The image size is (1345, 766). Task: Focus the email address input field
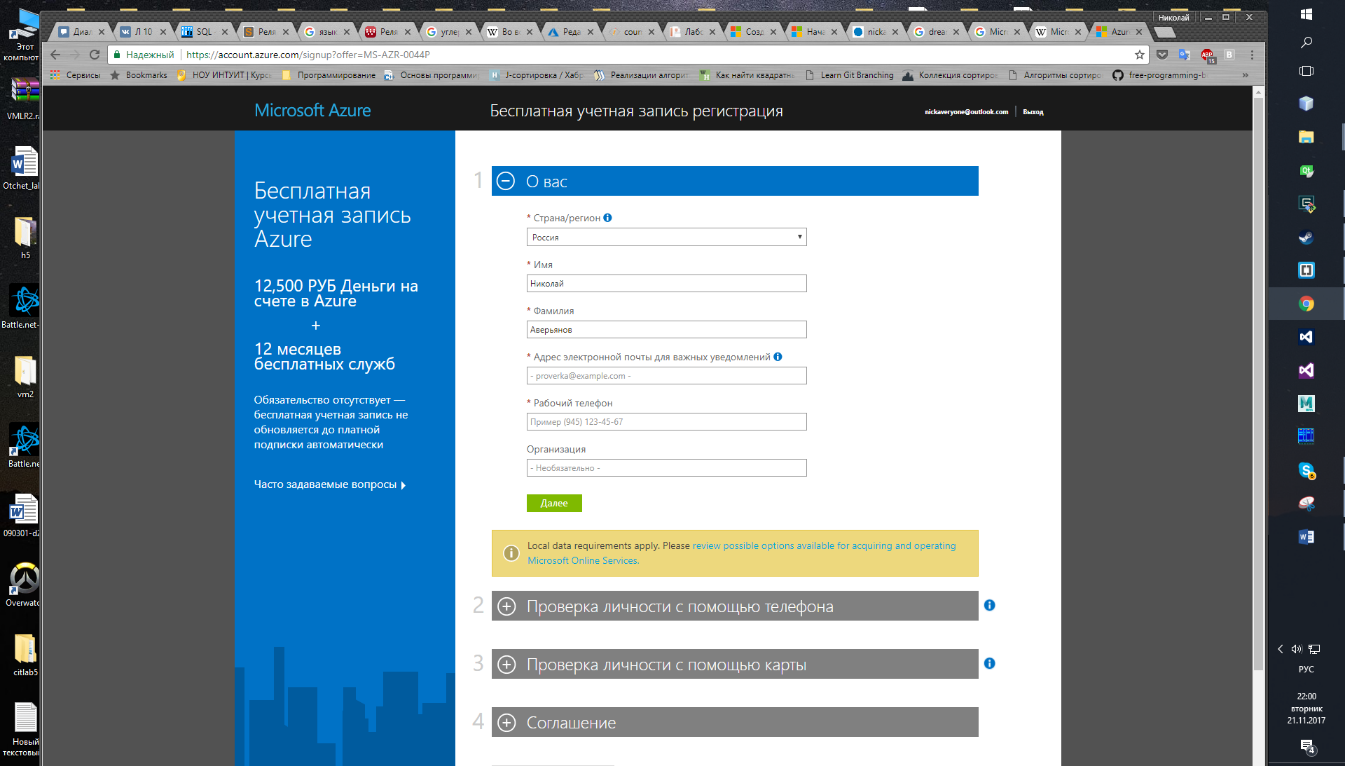click(x=666, y=376)
